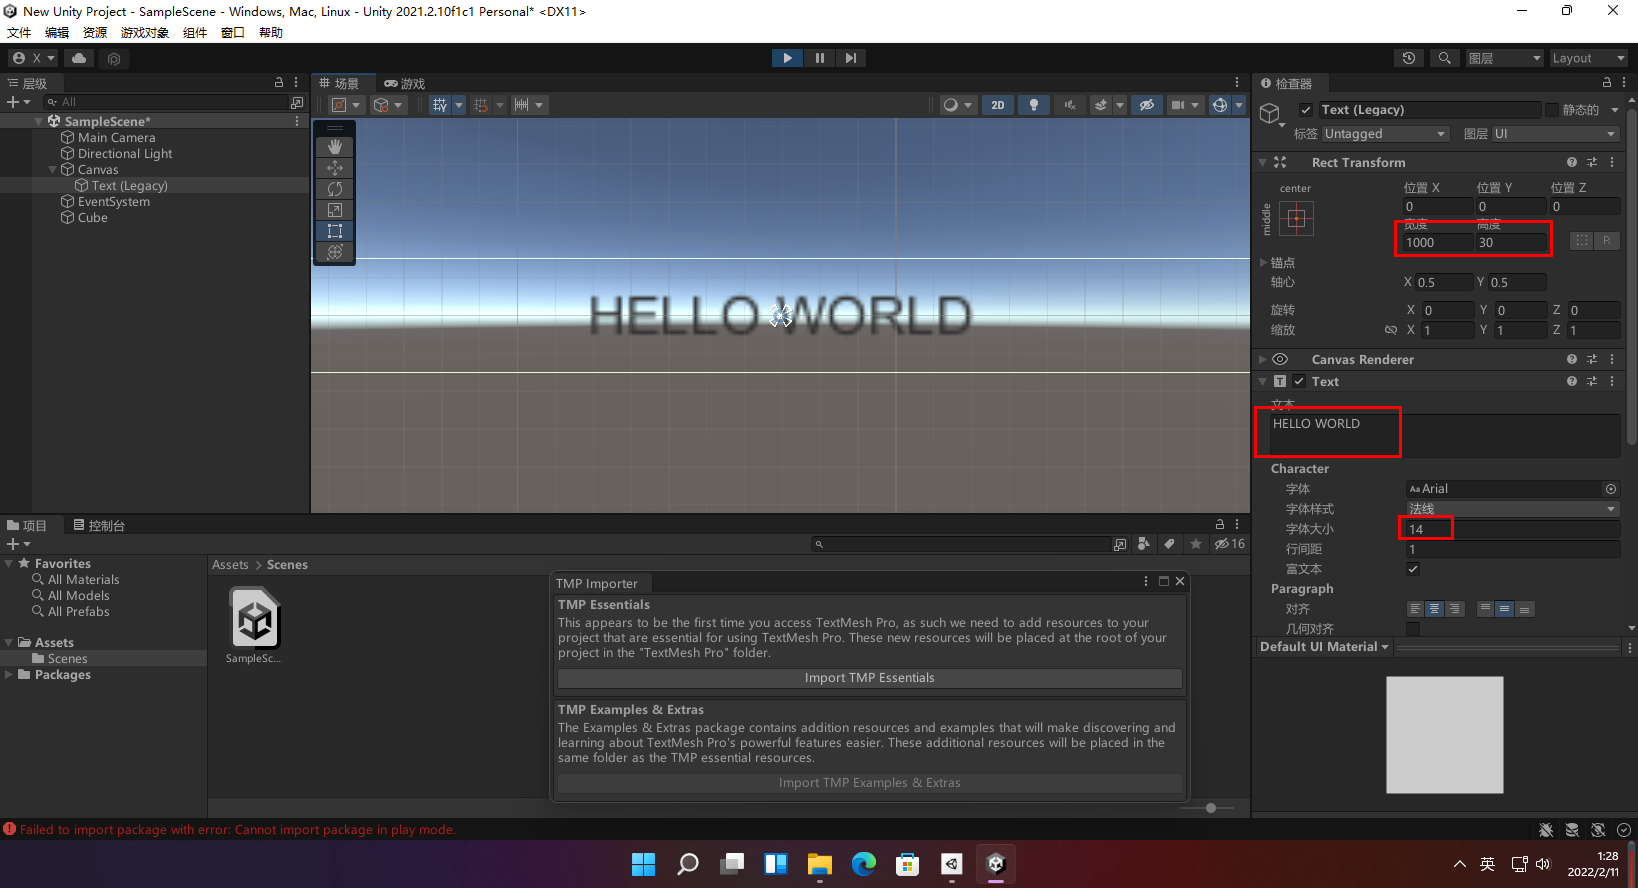Expand the Canvas Renderer component
Viewport: 1638px width, 888px height.
[x=1262, y=359]
